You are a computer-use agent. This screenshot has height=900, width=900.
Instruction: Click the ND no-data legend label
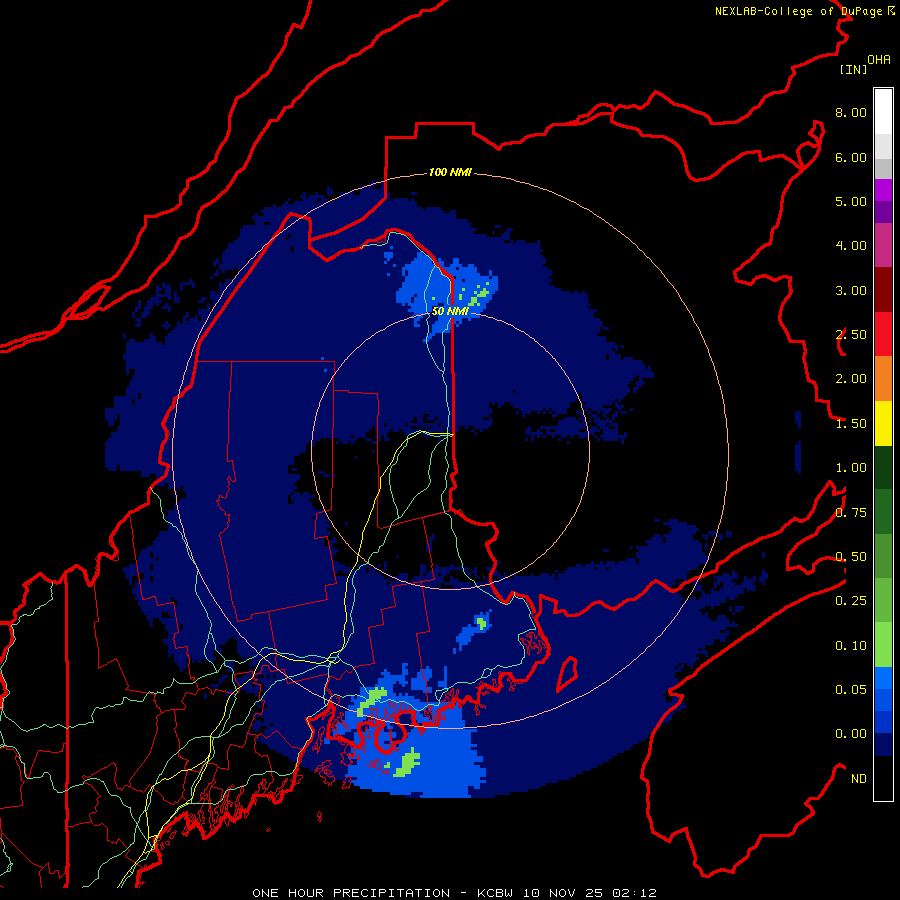(x=859, y=779)
